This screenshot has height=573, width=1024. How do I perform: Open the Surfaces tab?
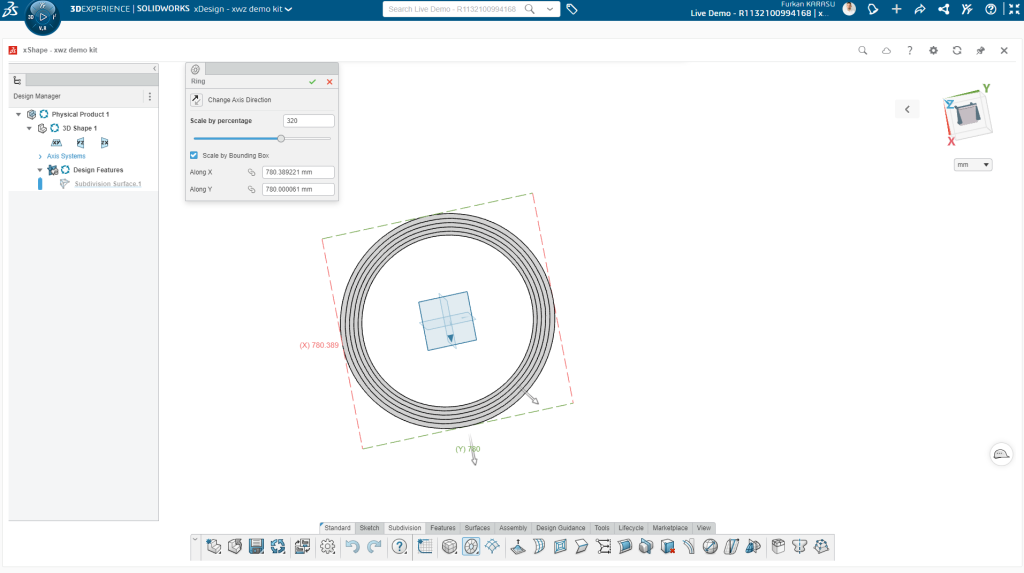[x=477, y=527]
